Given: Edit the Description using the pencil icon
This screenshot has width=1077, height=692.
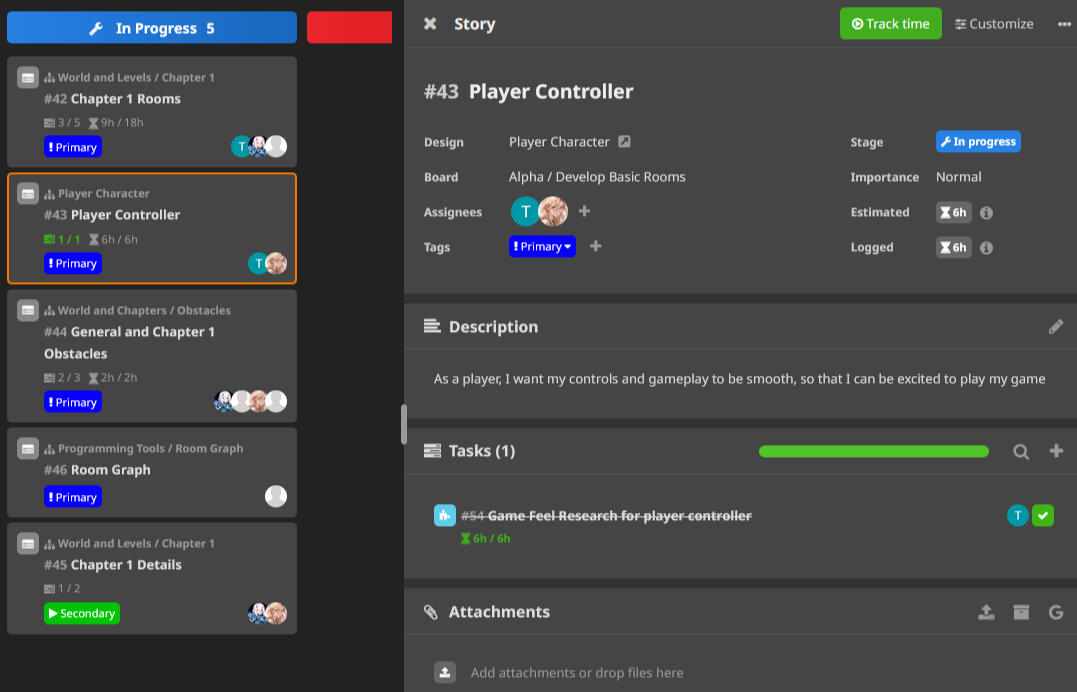Looking at the screenshot, I should 1057,326.
